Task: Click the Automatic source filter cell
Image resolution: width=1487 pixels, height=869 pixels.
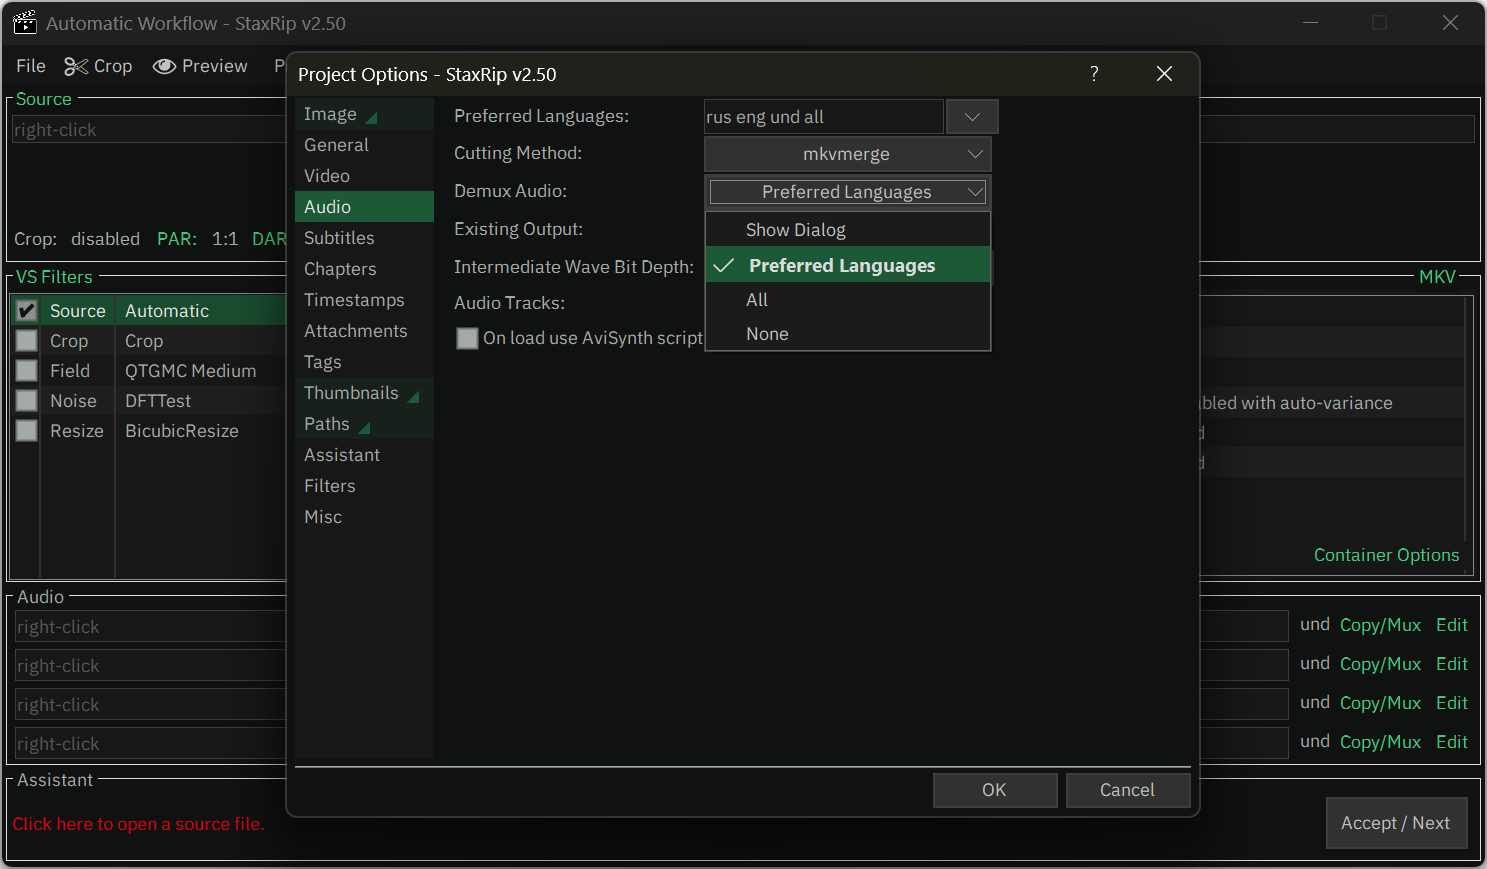Action: 201,311
